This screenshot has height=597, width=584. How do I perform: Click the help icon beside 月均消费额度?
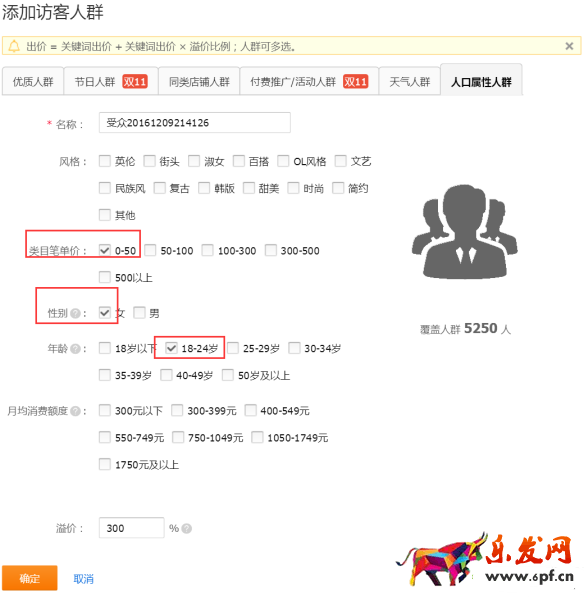coord(76,411)
